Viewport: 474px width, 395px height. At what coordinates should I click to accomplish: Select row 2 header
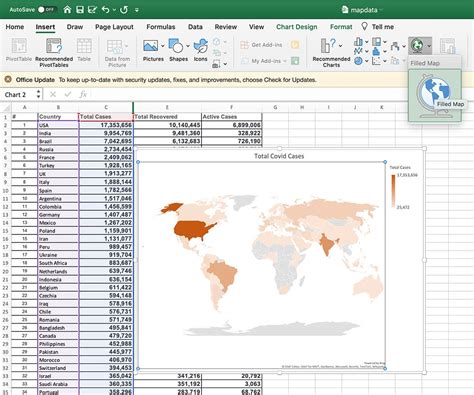(x=5, y=125)
